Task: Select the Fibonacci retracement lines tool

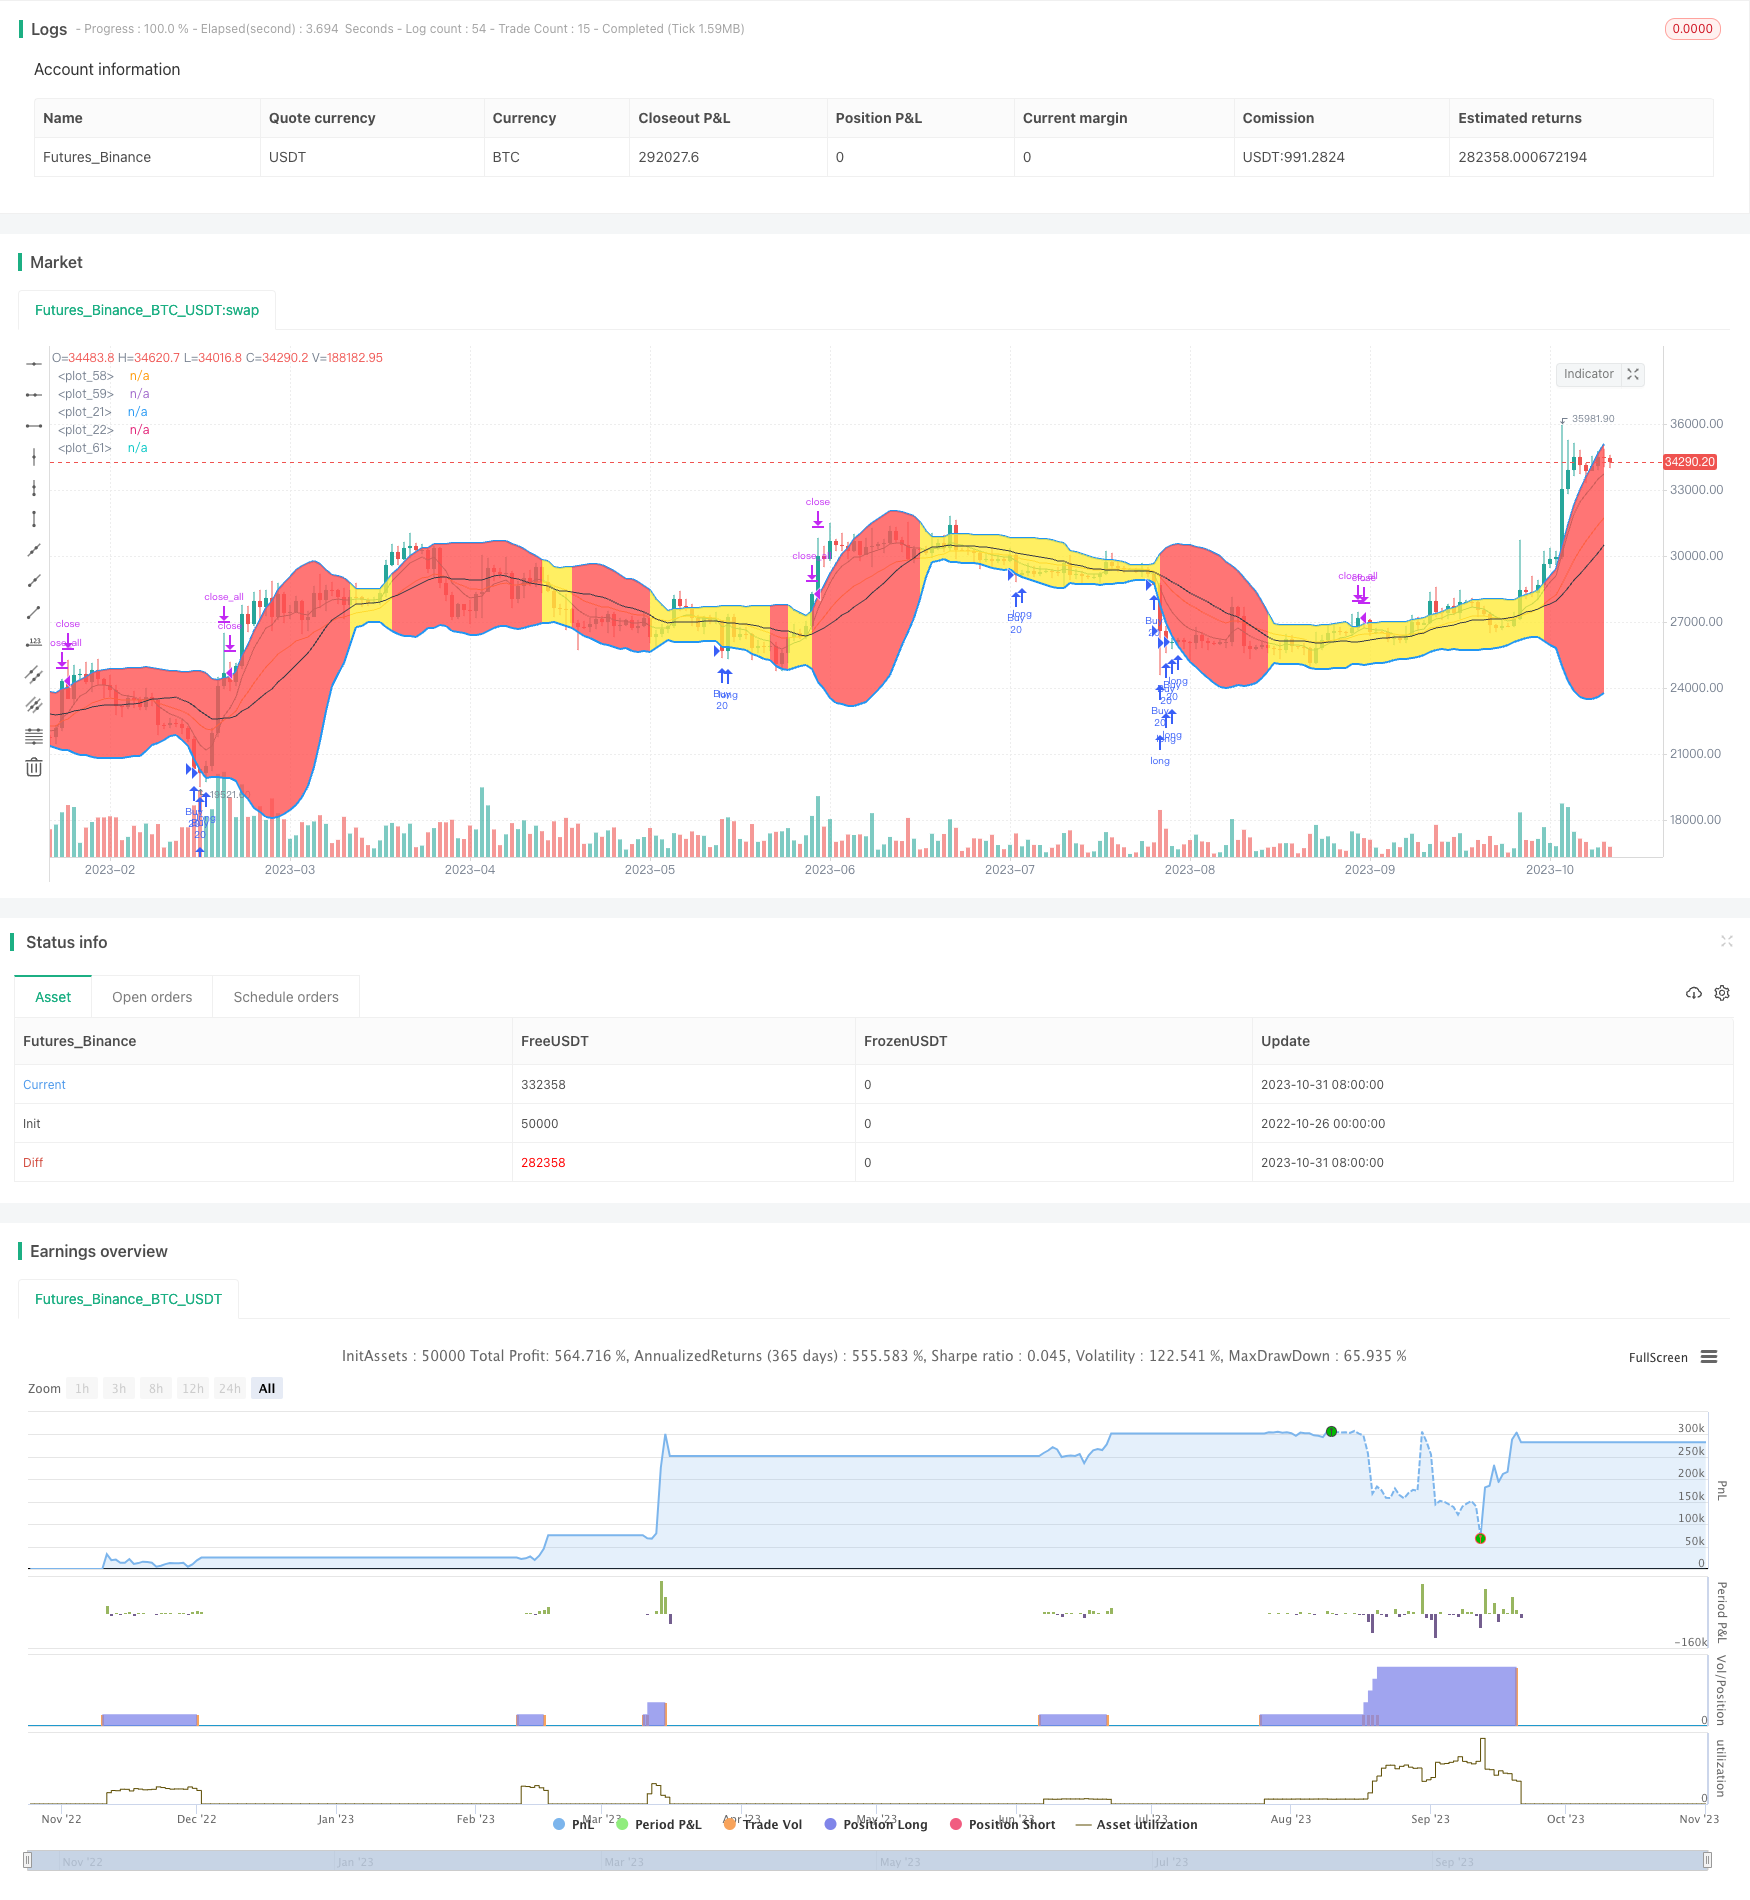Action: tap(34, 736)
